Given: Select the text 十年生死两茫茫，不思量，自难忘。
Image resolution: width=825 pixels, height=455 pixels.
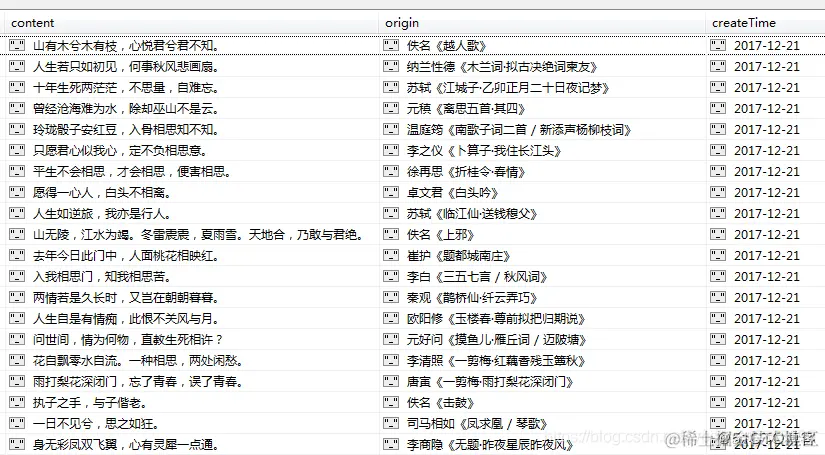Looking at the screenshot, I should tap(126, 88).
